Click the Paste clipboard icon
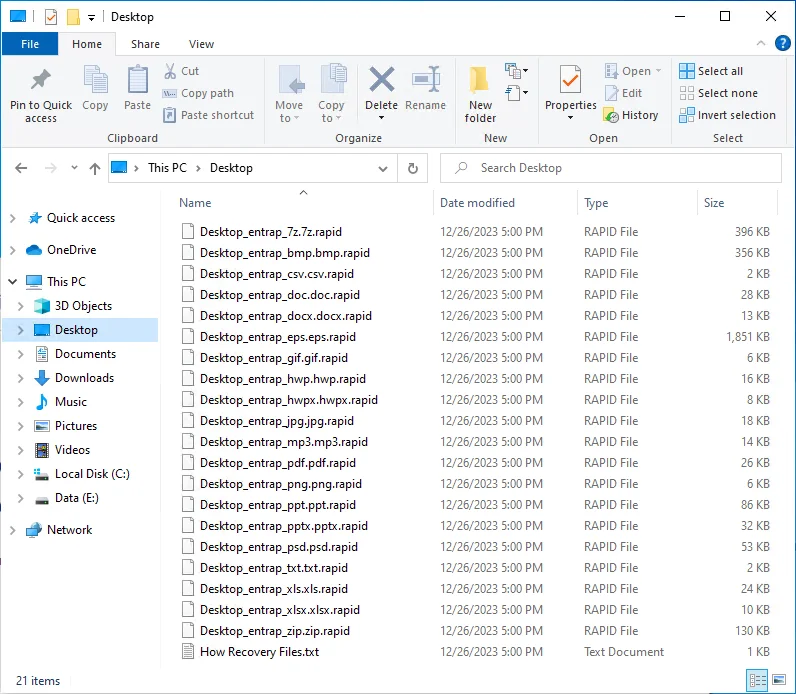This screenshot has height=694, width=796. (x=137, y=82)
